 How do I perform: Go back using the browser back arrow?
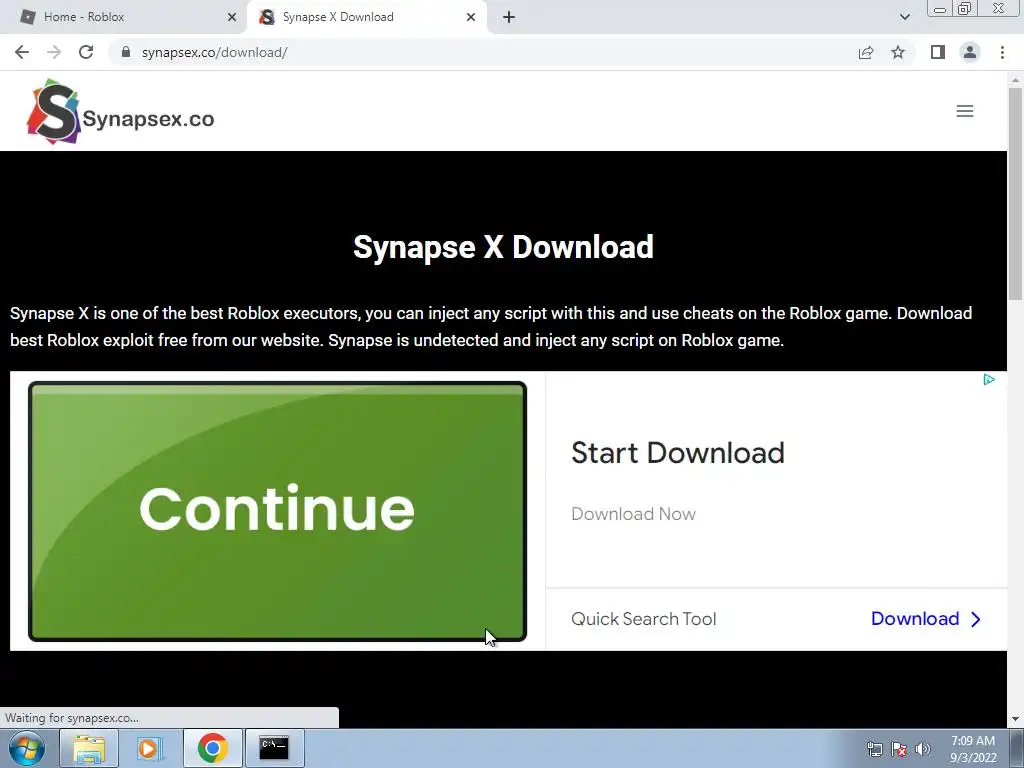22,52
